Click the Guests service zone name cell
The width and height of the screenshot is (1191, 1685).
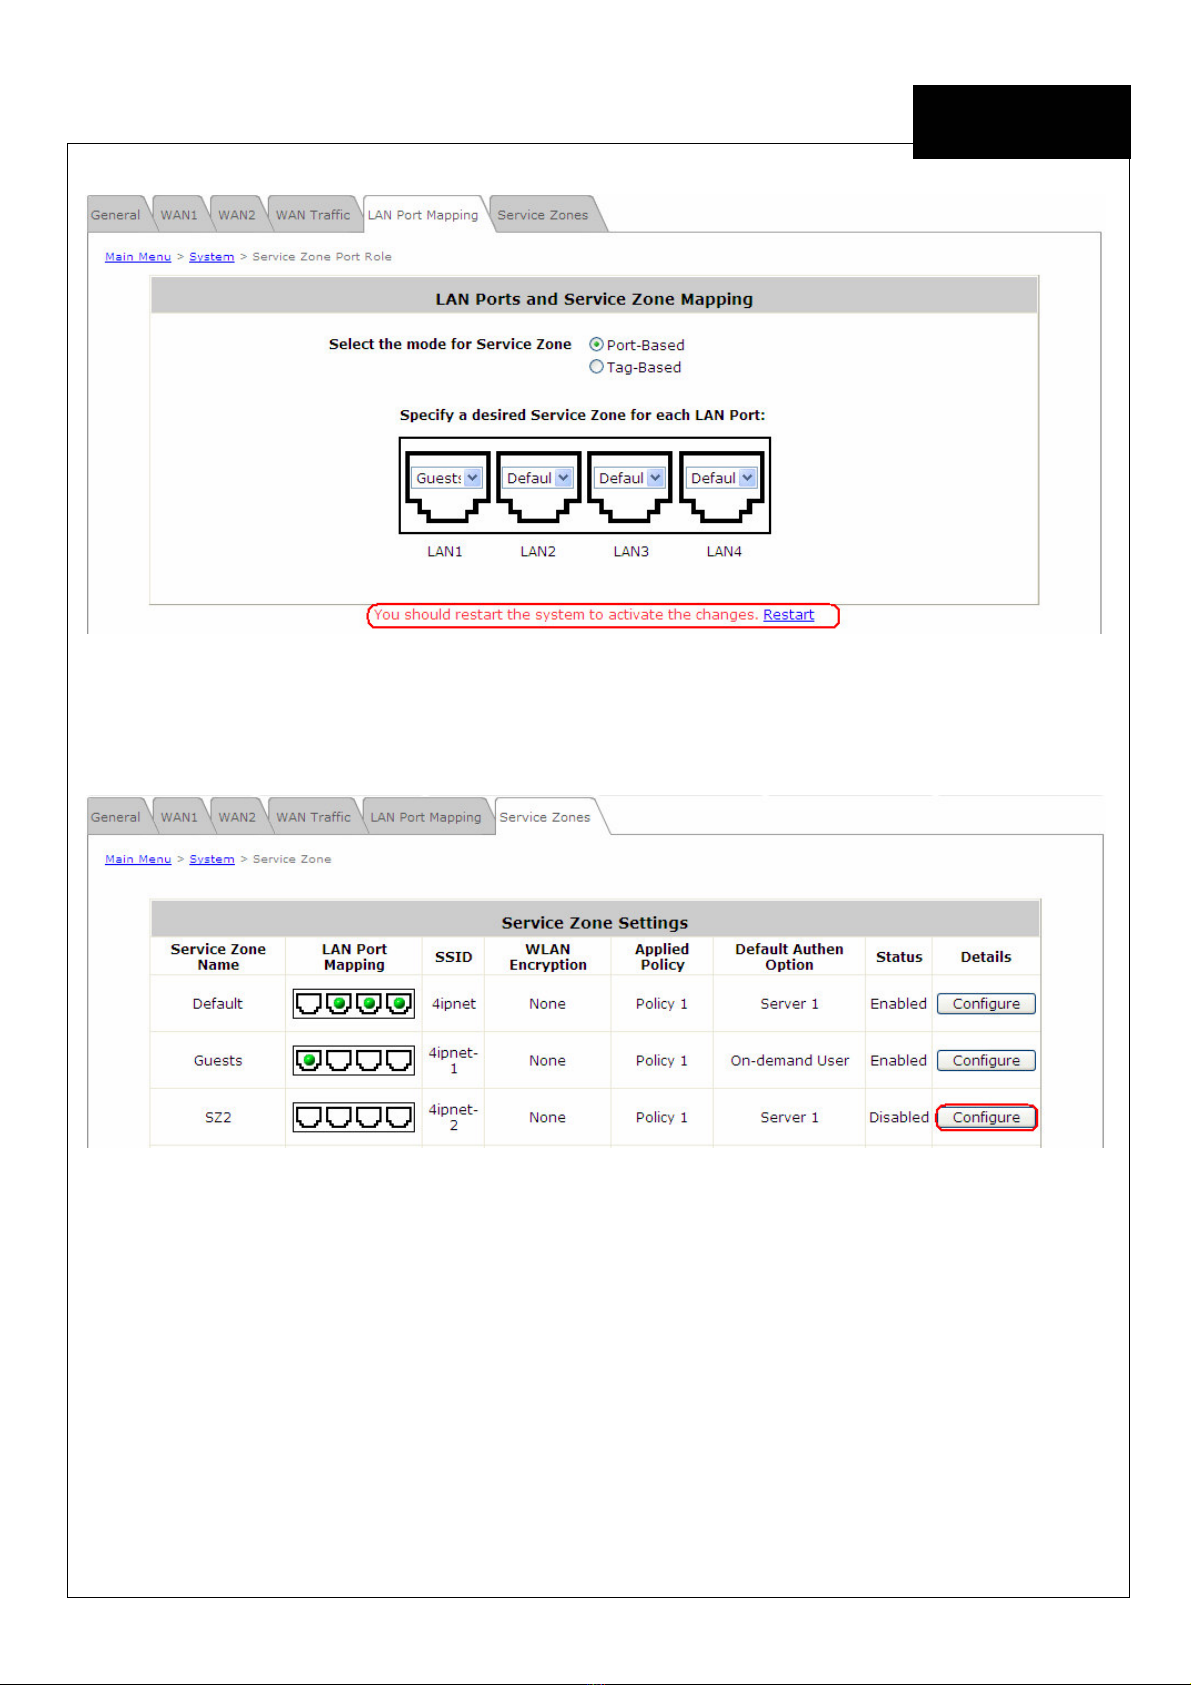(x=218, y=1060)
